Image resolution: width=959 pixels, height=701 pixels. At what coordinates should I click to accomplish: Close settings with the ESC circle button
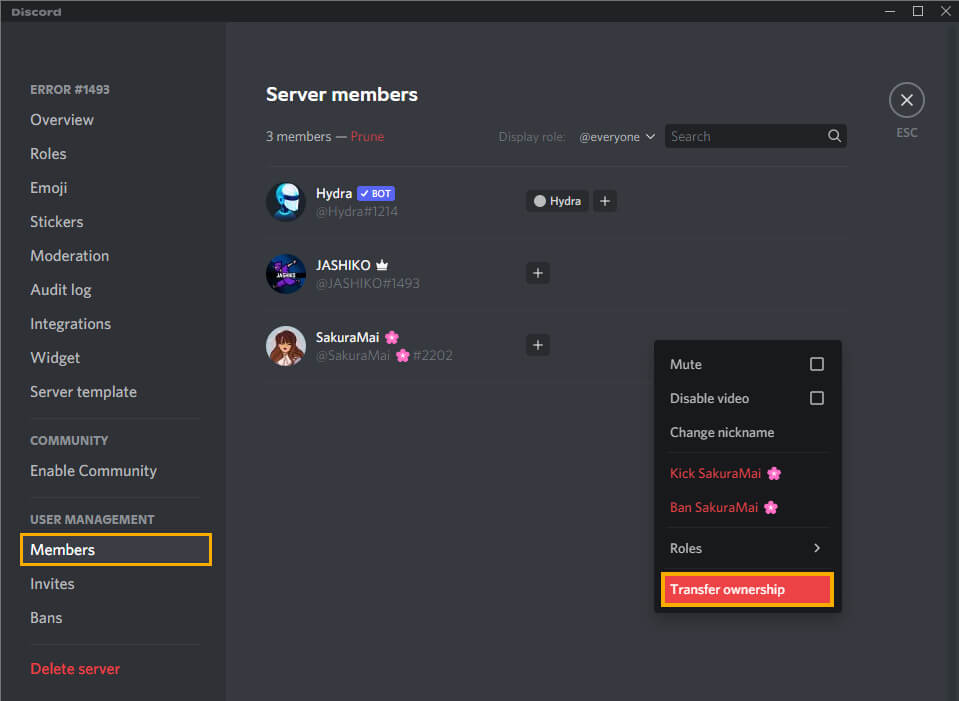(906, 100)
